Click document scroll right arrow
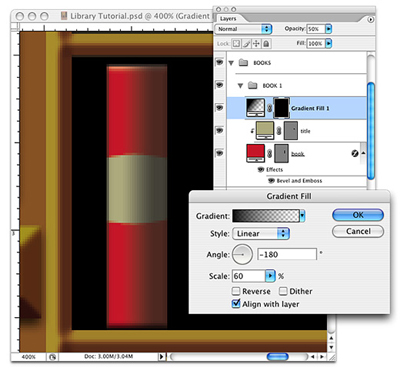 click(322, 357)
